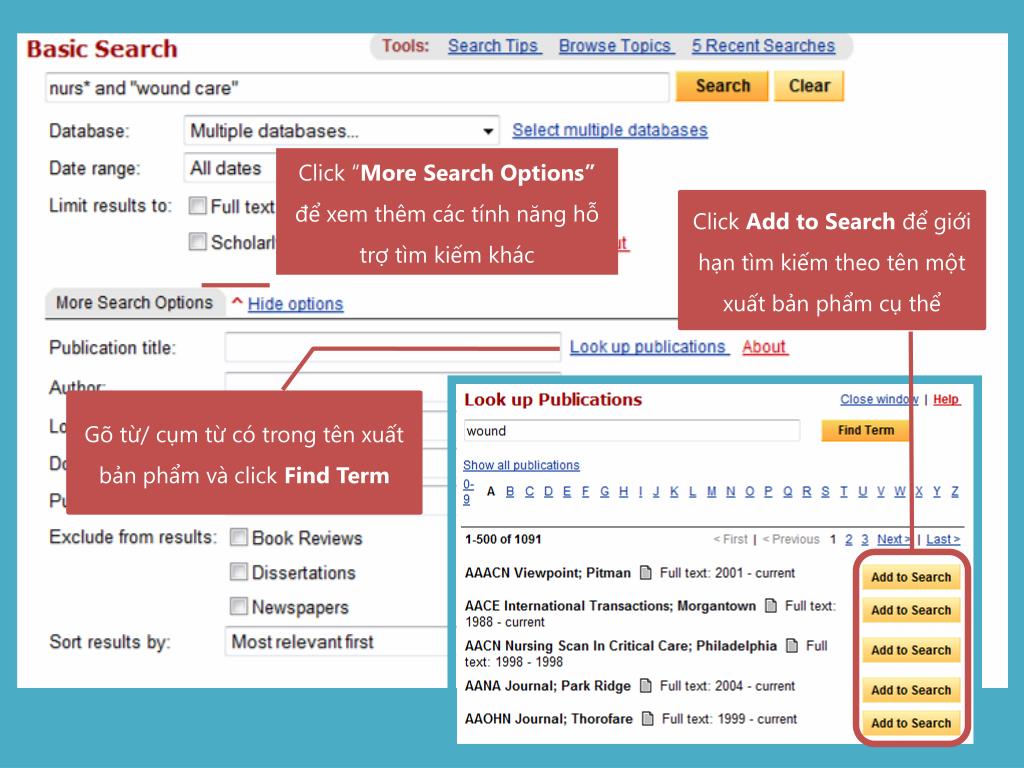The height and width of the screenshot is (768, 1024).
Task: Enable the Scholarly limit checkbox
Action: (197, 242)
